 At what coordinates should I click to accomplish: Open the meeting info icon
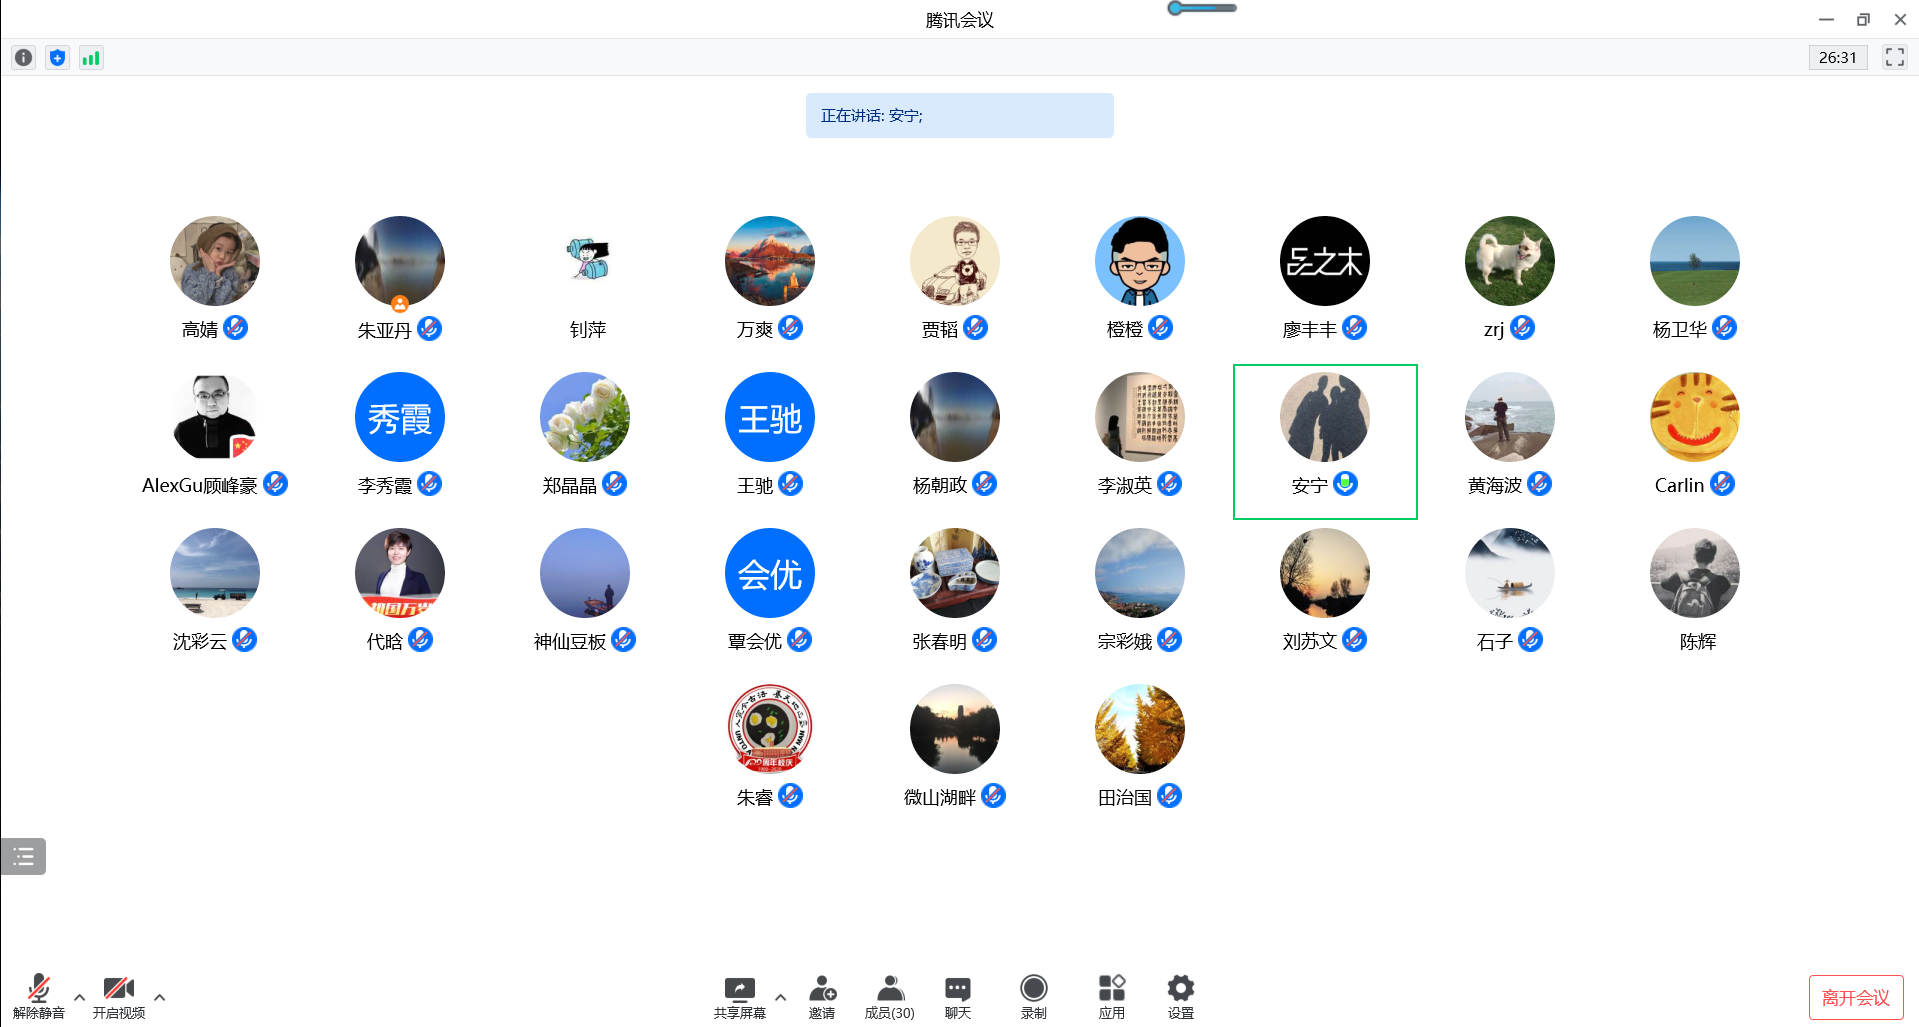coord(24,58)
